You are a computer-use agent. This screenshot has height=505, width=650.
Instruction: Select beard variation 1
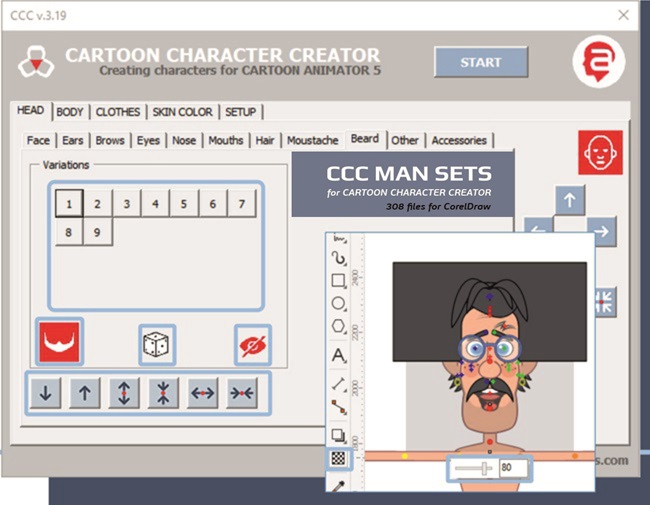(x=68, y=204)
